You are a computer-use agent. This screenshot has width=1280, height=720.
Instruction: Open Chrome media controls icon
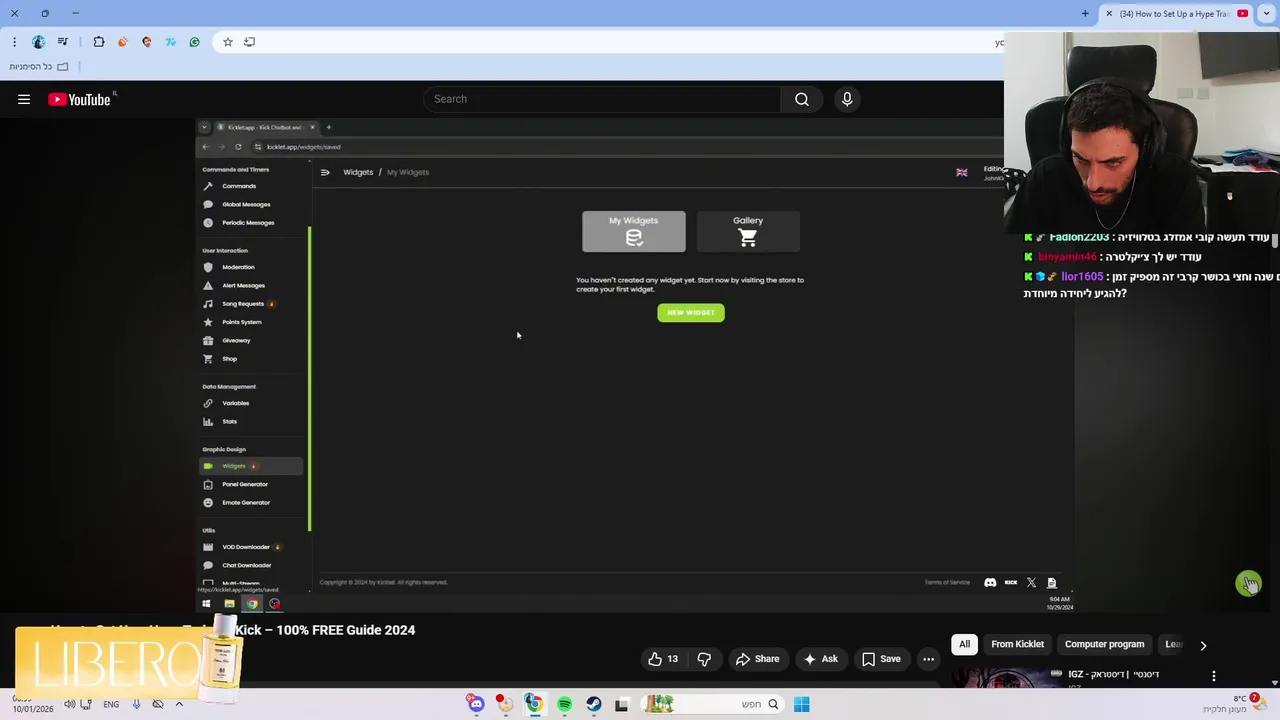coord(63,42)
